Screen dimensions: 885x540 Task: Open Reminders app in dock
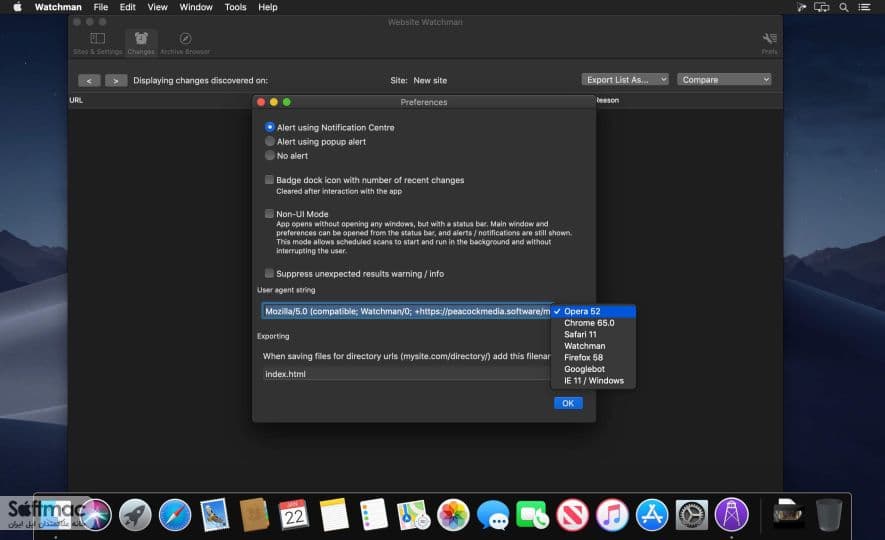pyautogui.click(x=374, y=515)
